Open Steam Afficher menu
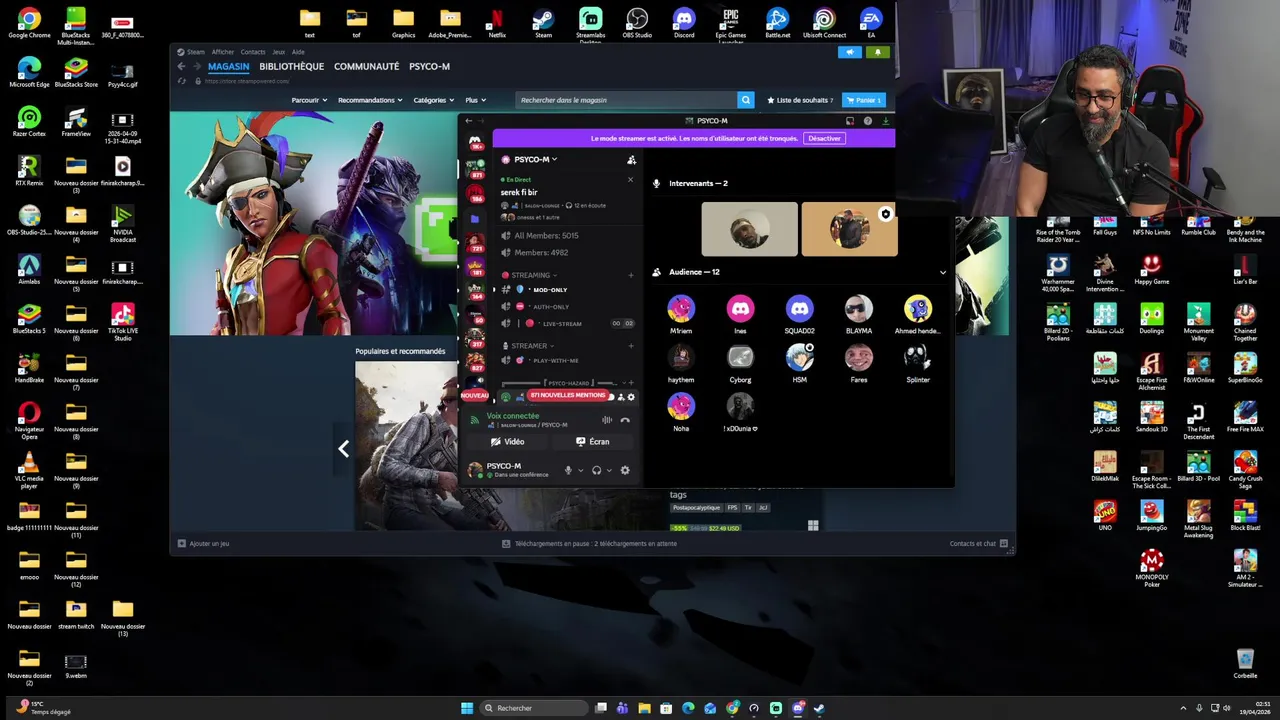1280x720 pixels. coord(222,52)
